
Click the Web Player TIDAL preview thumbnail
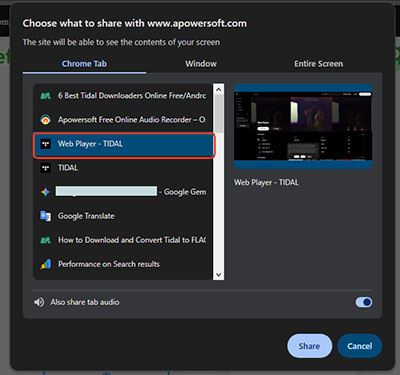(x=303, y=127)
